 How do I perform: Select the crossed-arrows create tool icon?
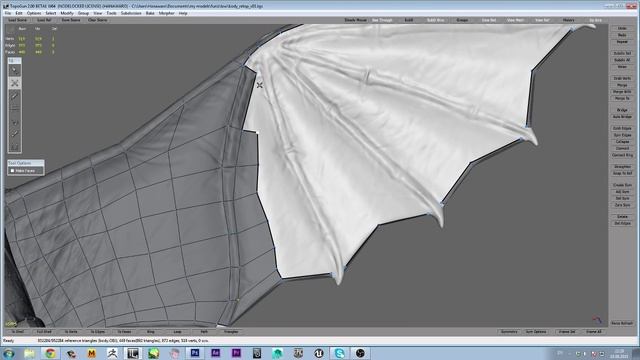coord(15,83)
